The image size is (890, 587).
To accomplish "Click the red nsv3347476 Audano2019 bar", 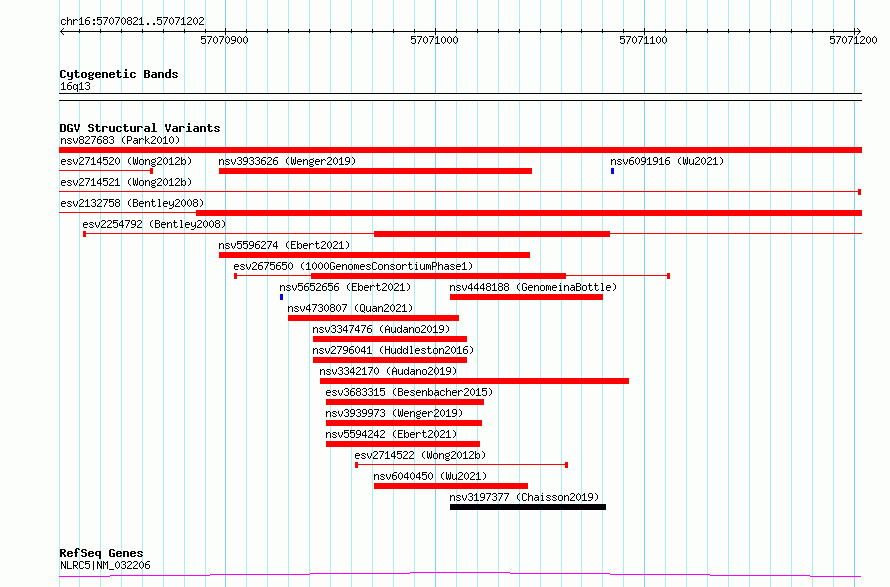I will click(x=390, y=339).
